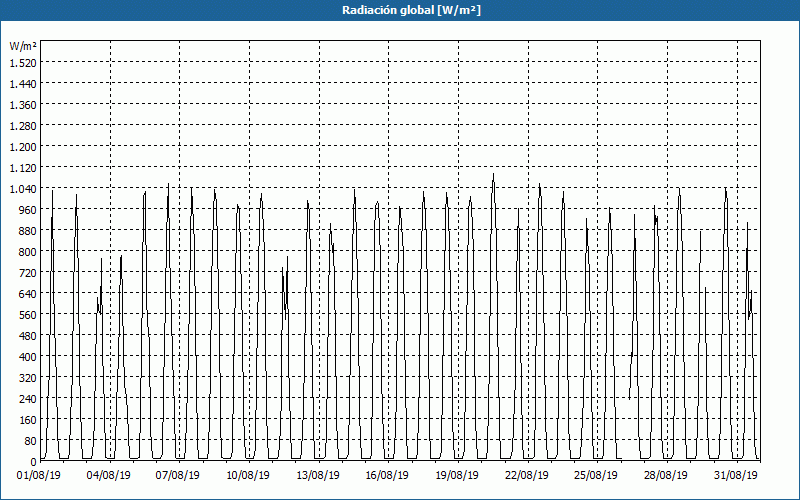The width and height of the screenshot is (800, 500).
Task: Click the 13/08/19 date label
Action: [x=318, y=476]
